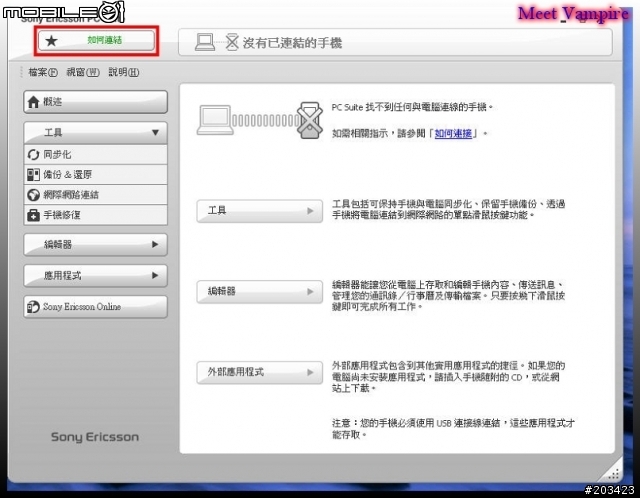This screenshot has height=498, width=640.
Task: Open the 說明(H) menu
Action: (x=124, y=72)
